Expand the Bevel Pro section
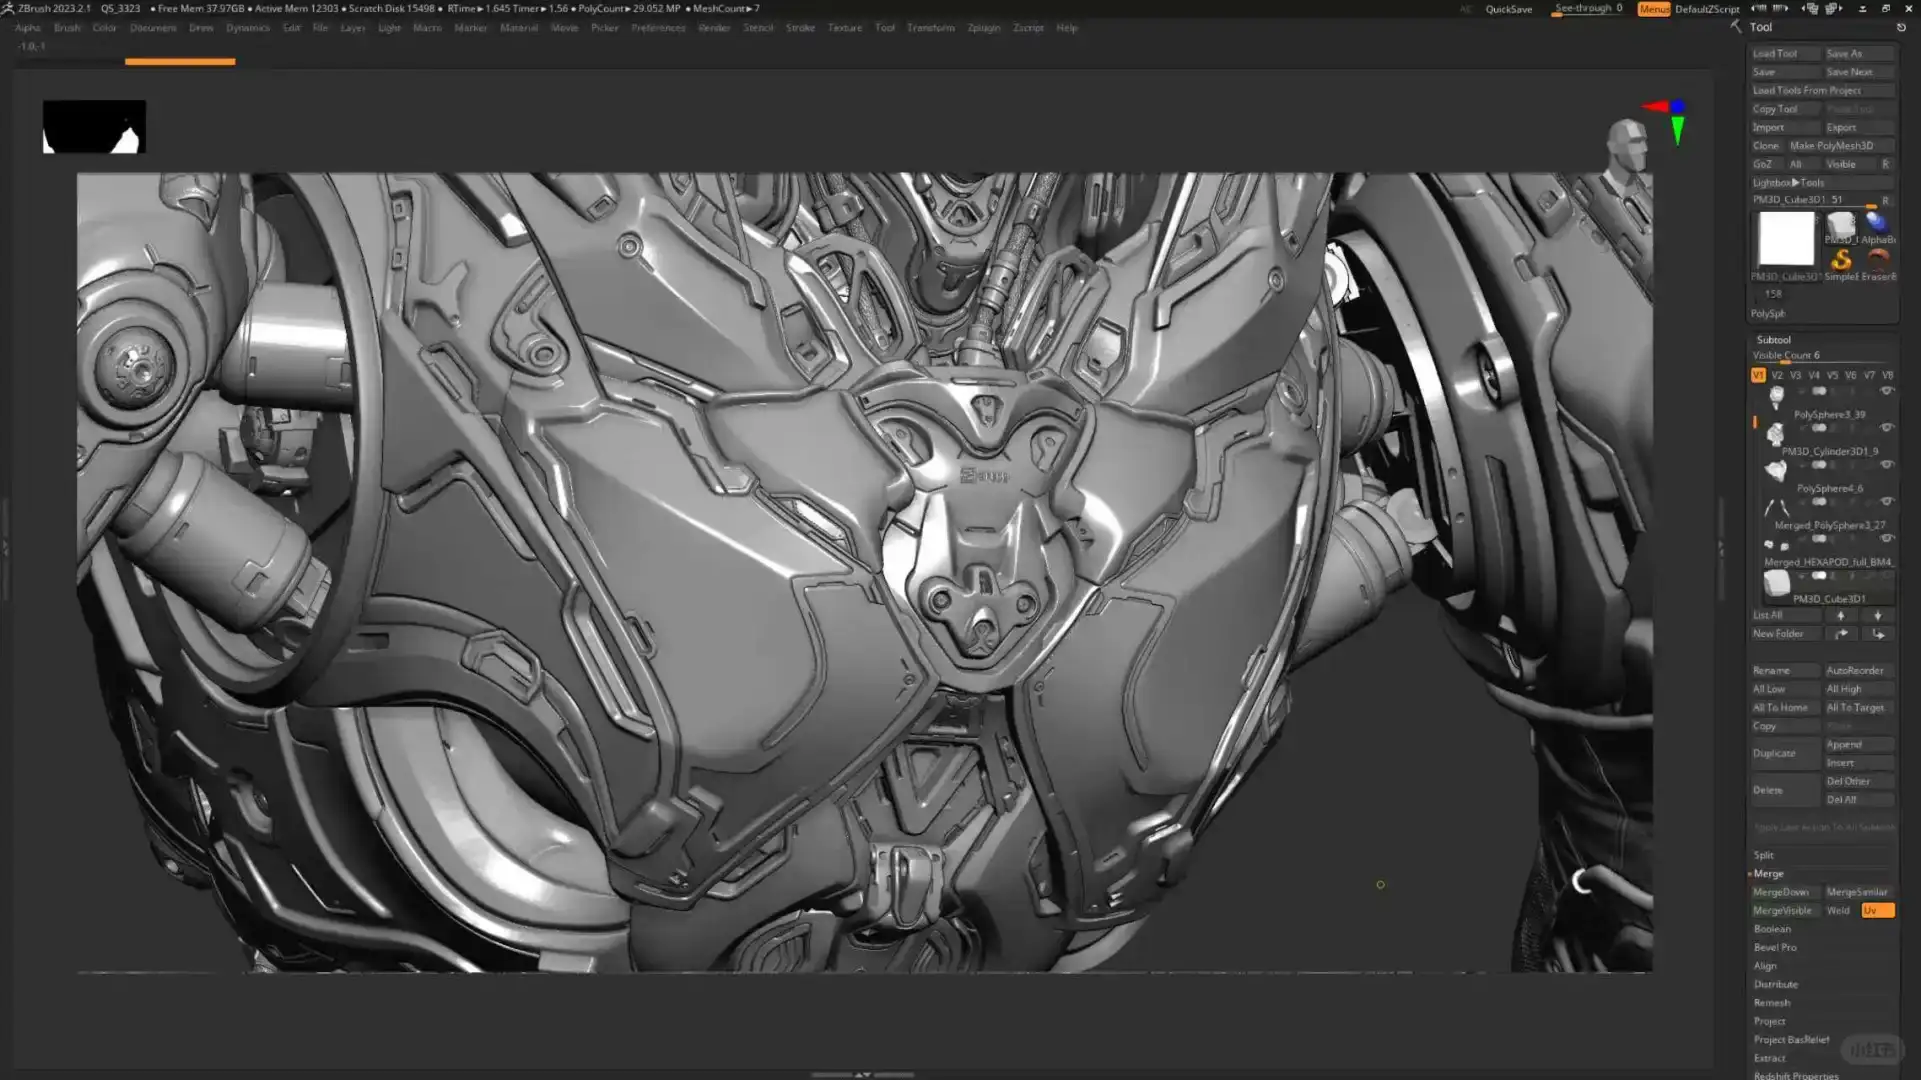 point(1775,947)
